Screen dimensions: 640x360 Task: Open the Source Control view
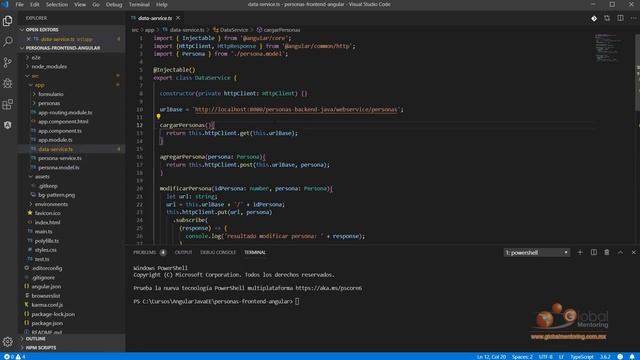click(x=8, y=62)
